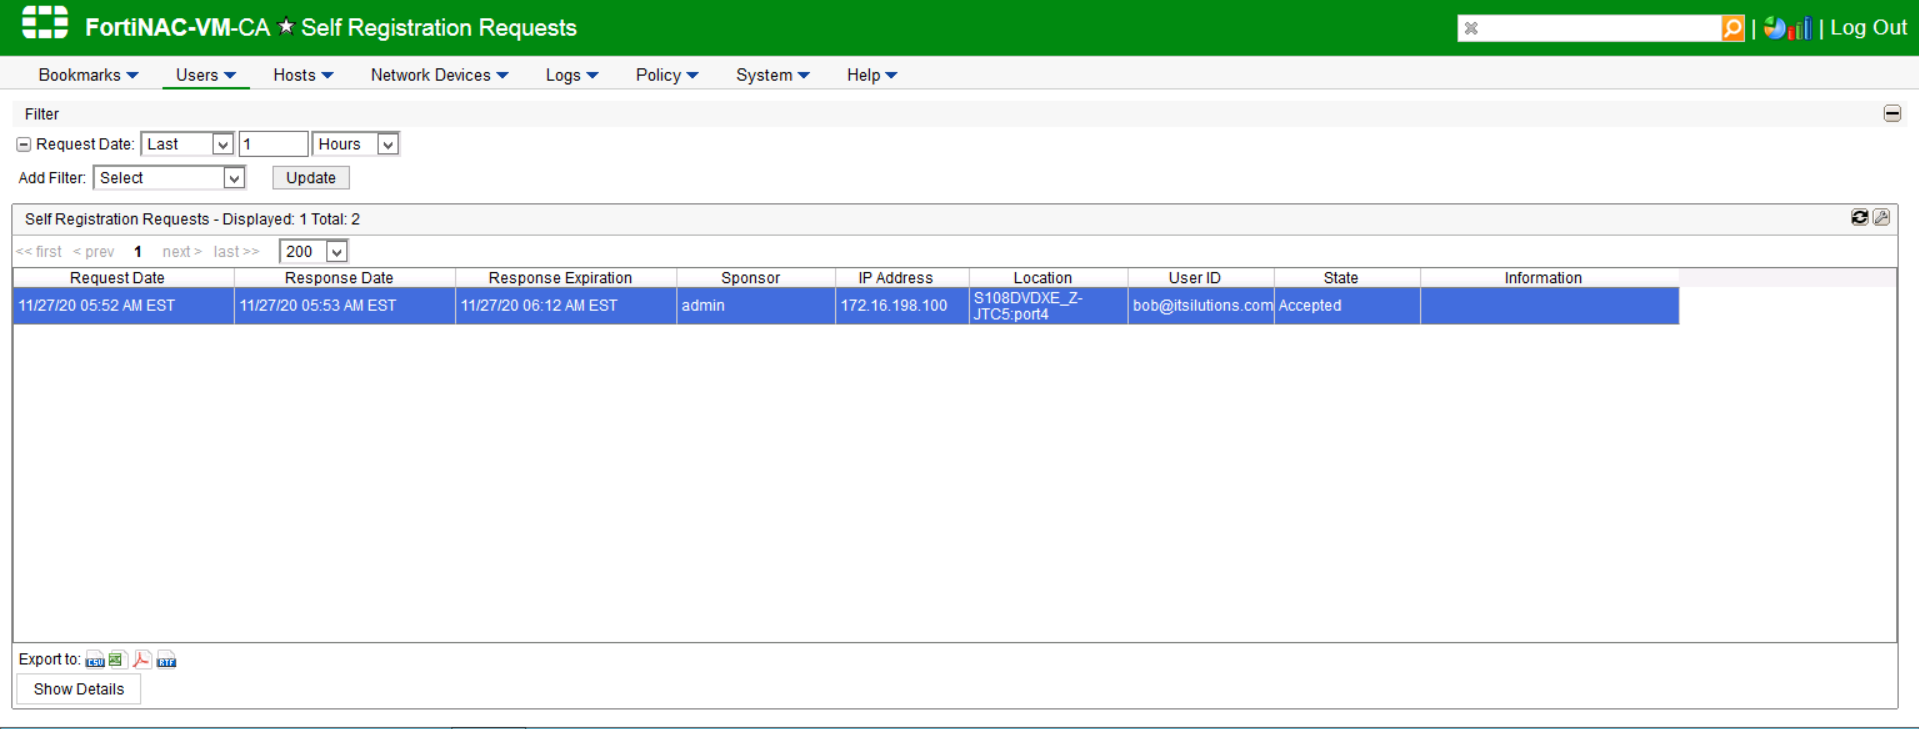Viewport: 1919px width, 729px height.
Task: Open the Users menu
Action: pyautogui.click(x=206, y=75)
